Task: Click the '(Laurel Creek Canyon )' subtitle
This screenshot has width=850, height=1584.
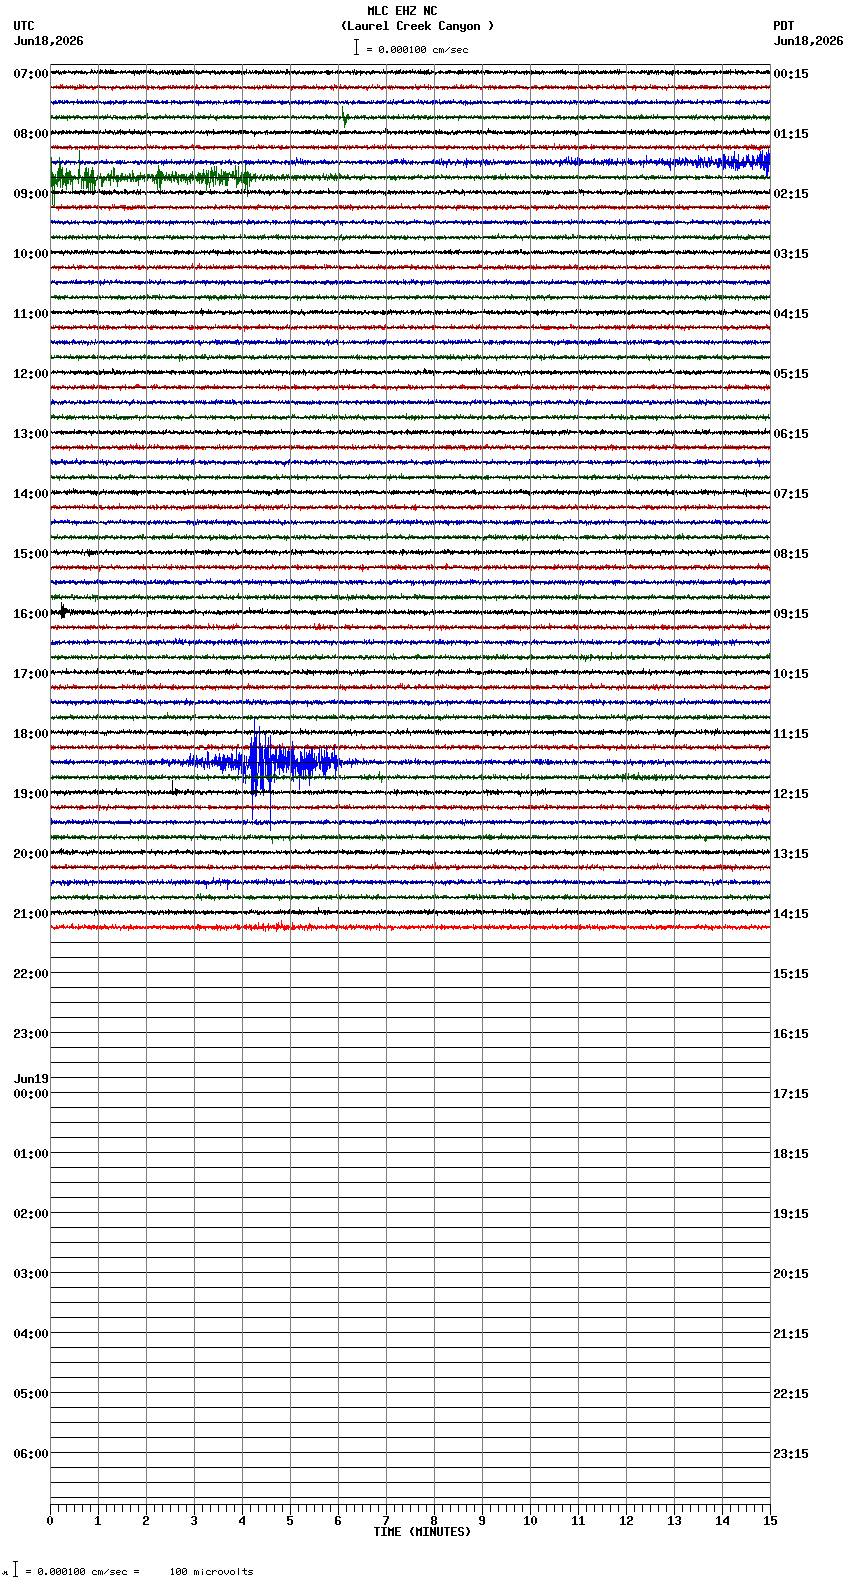Action: 417,26
